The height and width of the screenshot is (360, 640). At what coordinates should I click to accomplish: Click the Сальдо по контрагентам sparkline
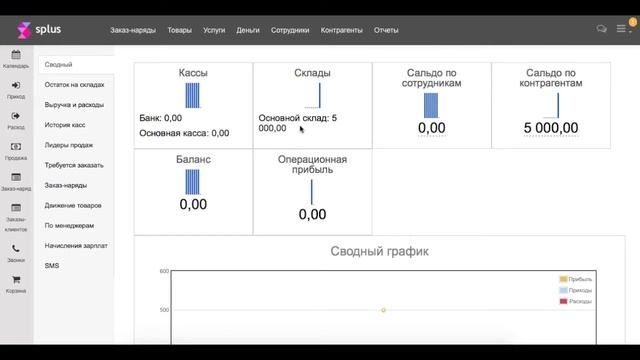point(552,105)
